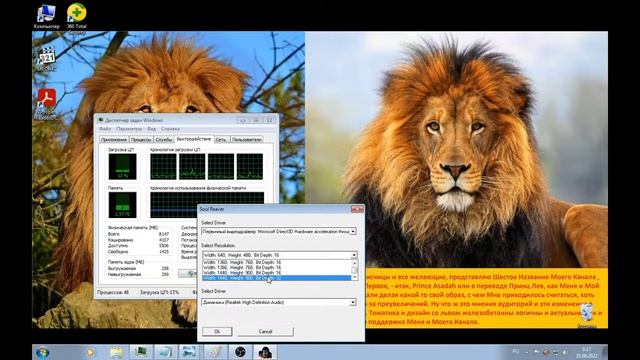This screenshot has width=640, height=360.
Task: Launch the orange media player taskbar icon
Action: (90, 352)
